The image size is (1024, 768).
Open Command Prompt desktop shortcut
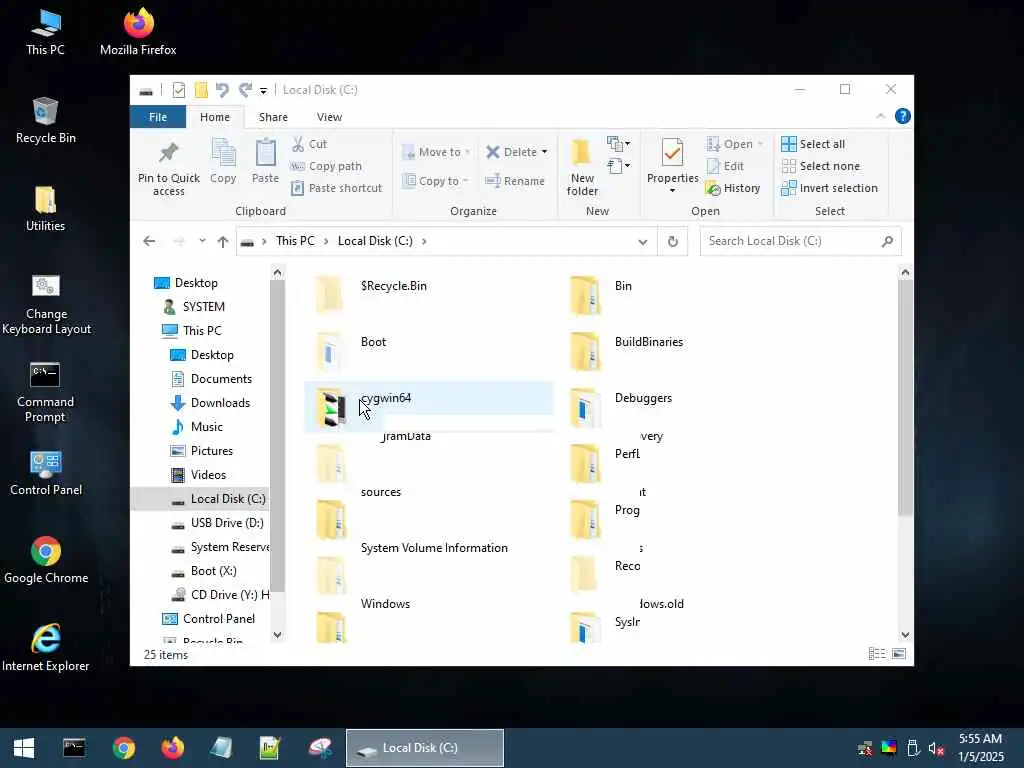[x=46, y=392]
